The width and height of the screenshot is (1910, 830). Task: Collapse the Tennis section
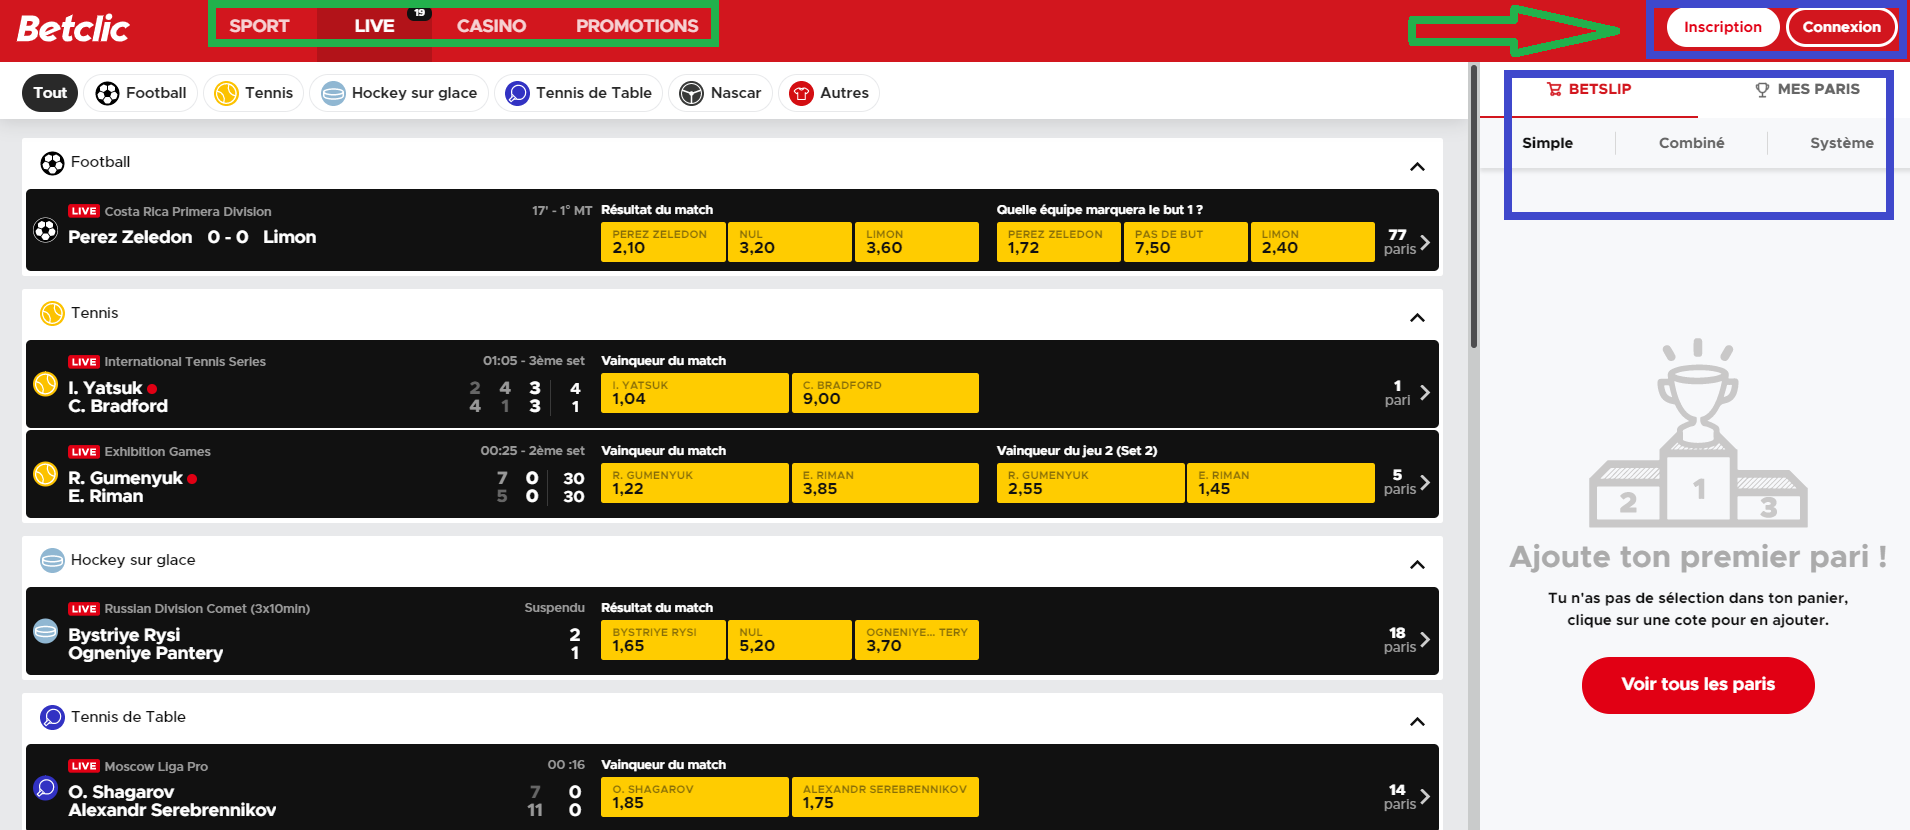point(1417,317)
